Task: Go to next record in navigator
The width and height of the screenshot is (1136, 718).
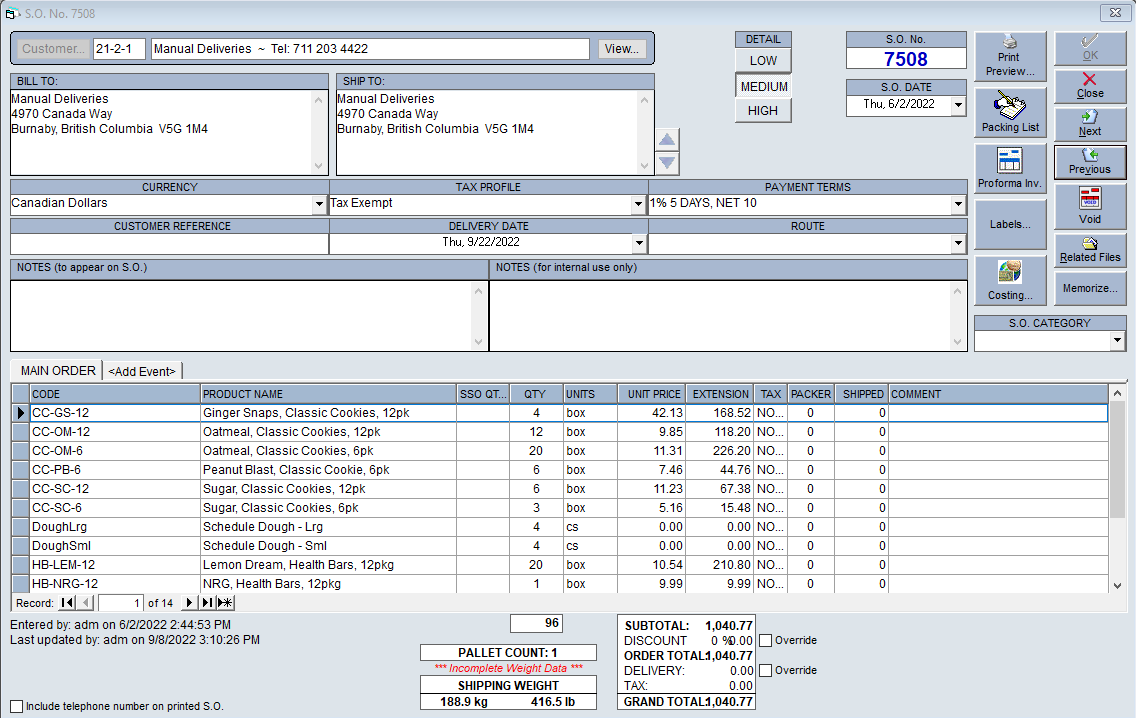Action: click(x=189, y=603)
